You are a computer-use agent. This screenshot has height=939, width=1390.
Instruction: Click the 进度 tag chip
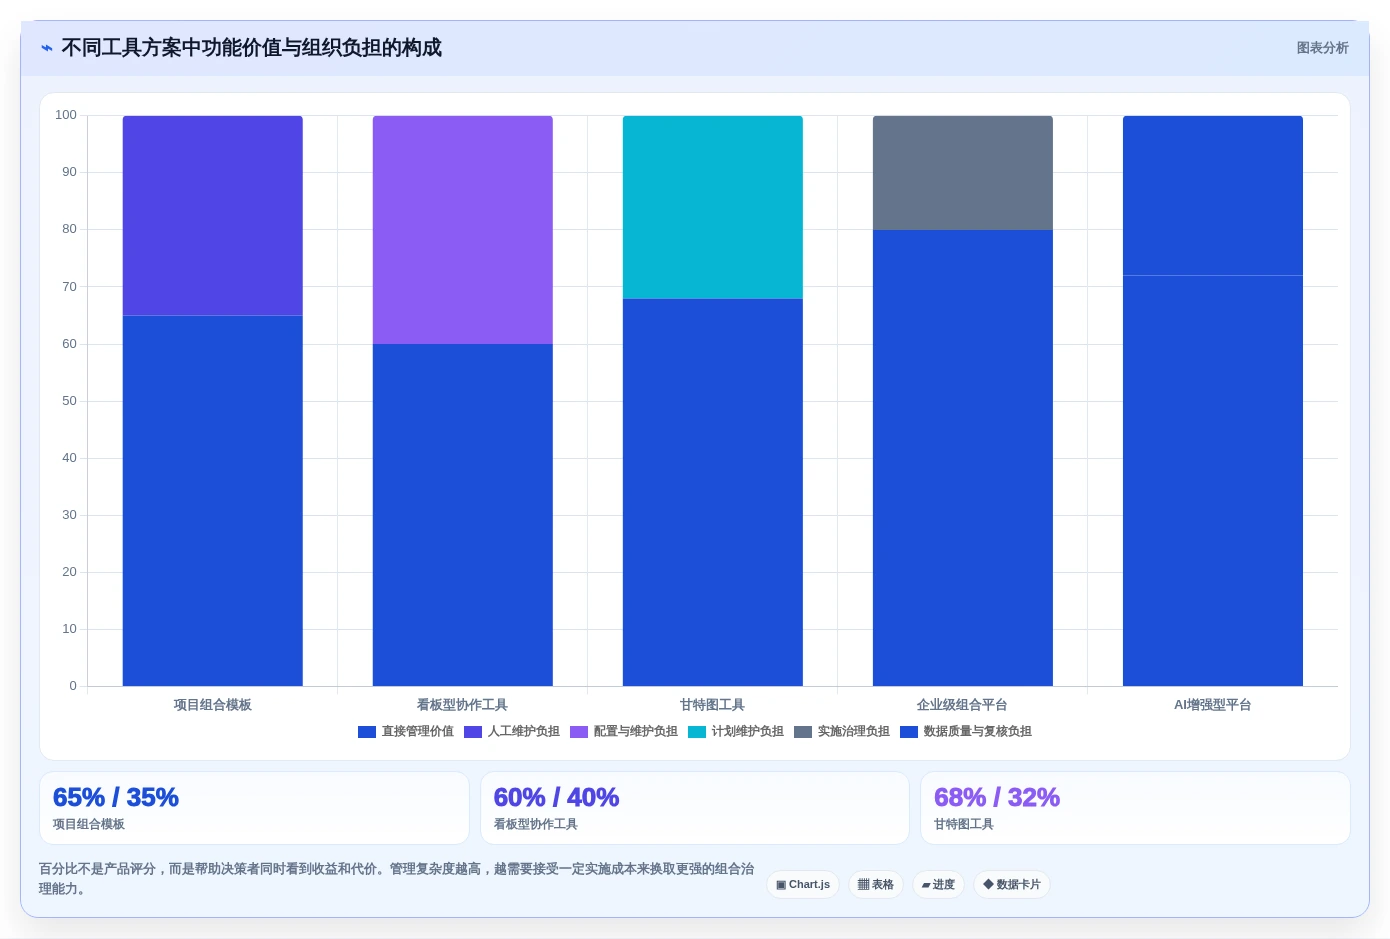(938, 885)
